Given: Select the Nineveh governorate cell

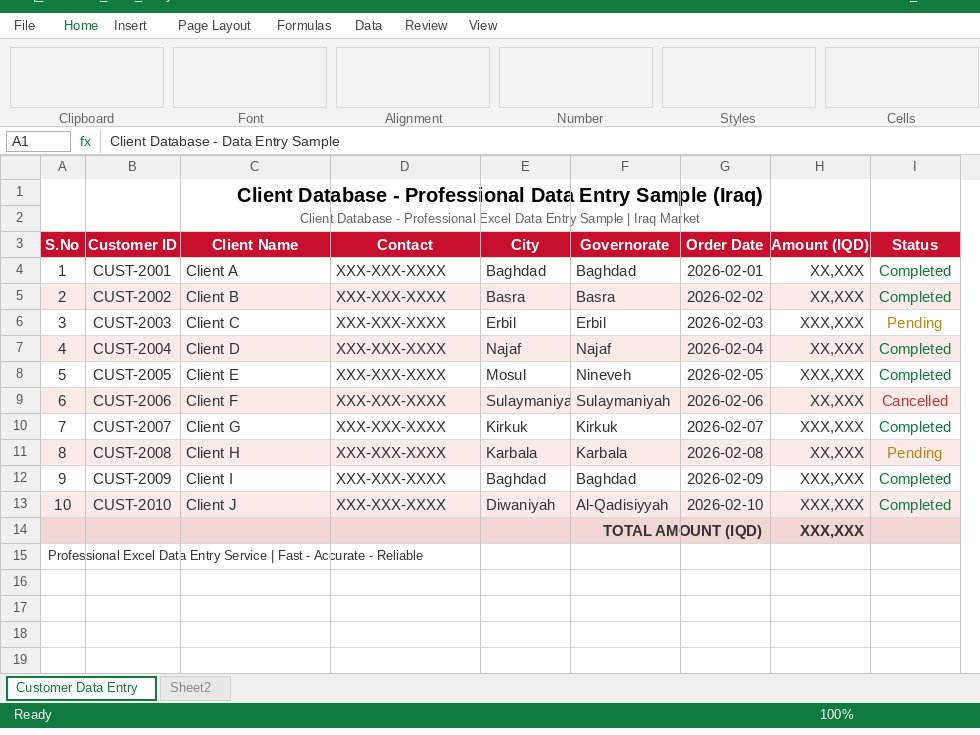Looking at the screenshot, I should pyautogui.click(x=625, y=374).
